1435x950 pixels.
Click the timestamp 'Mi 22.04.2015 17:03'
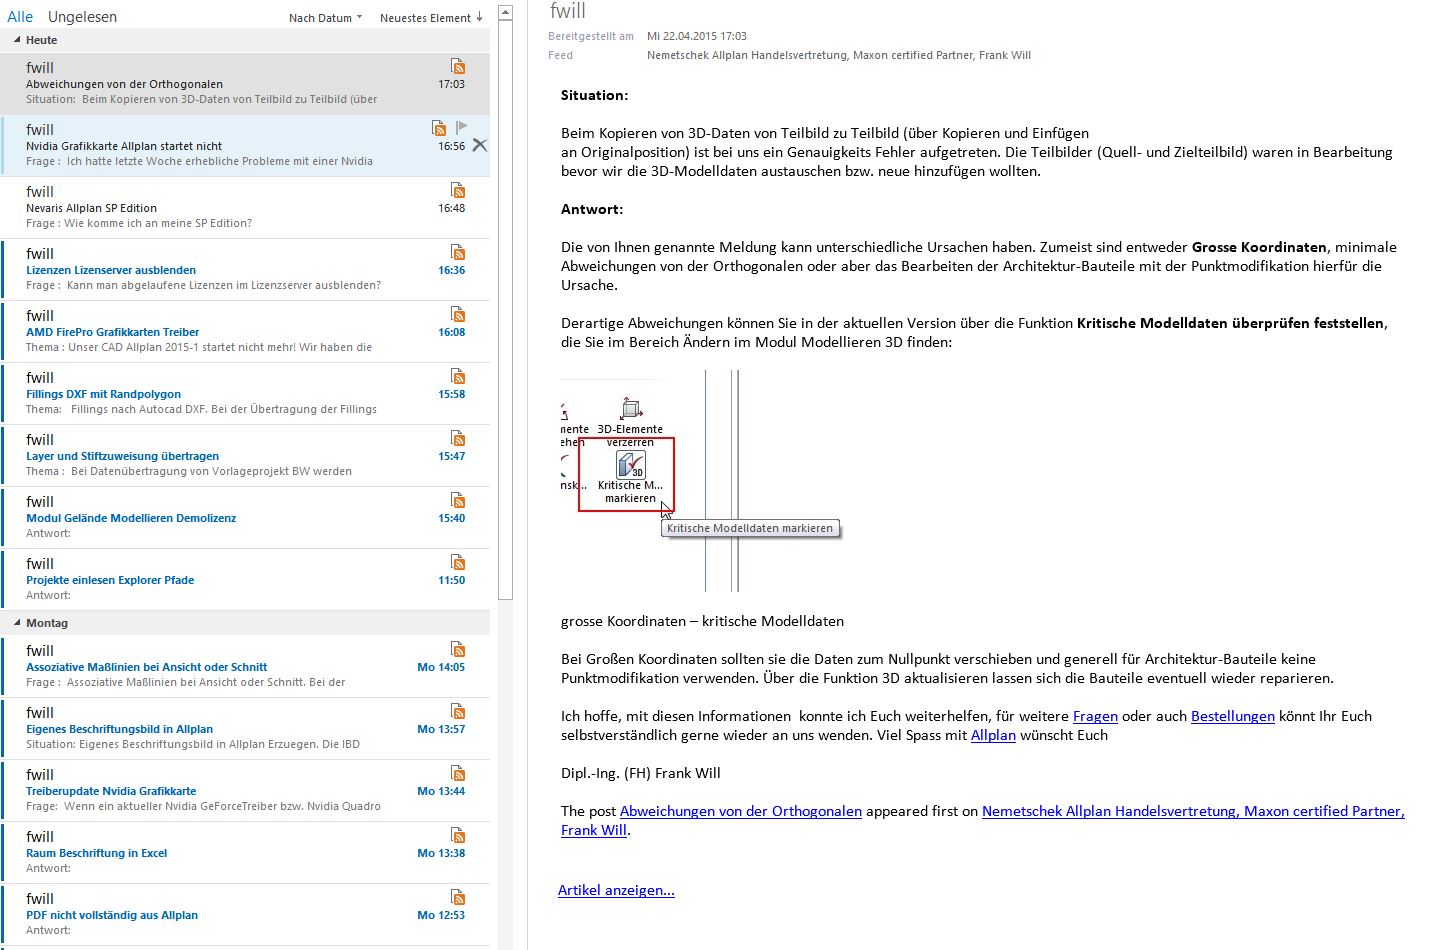click(x=697, y=36)
